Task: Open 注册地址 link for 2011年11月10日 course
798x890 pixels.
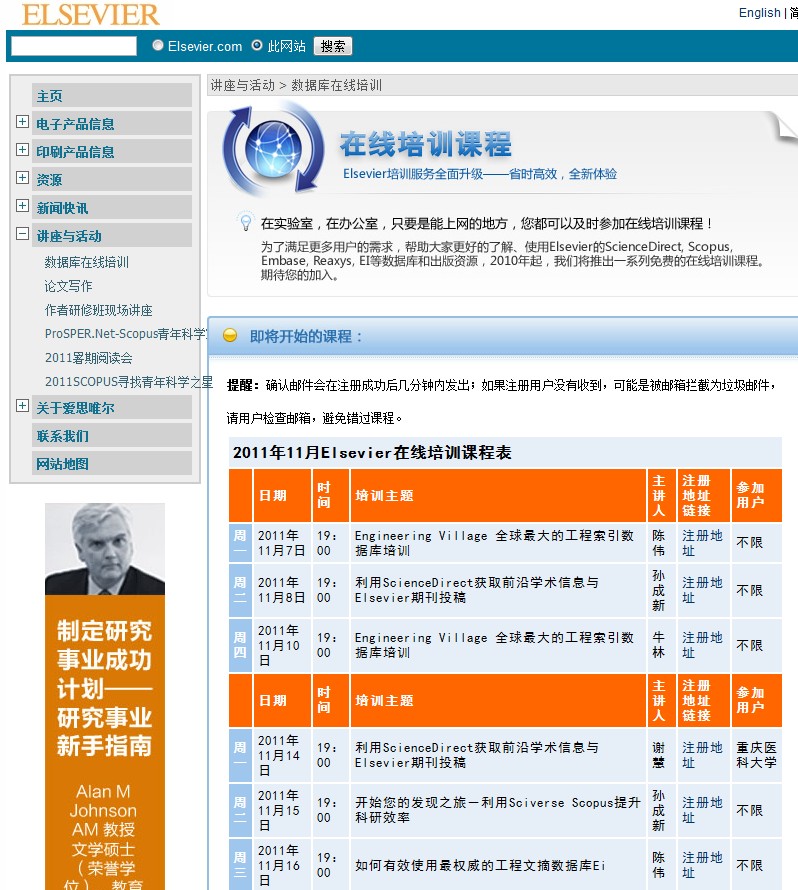Action: pos(702,645)
